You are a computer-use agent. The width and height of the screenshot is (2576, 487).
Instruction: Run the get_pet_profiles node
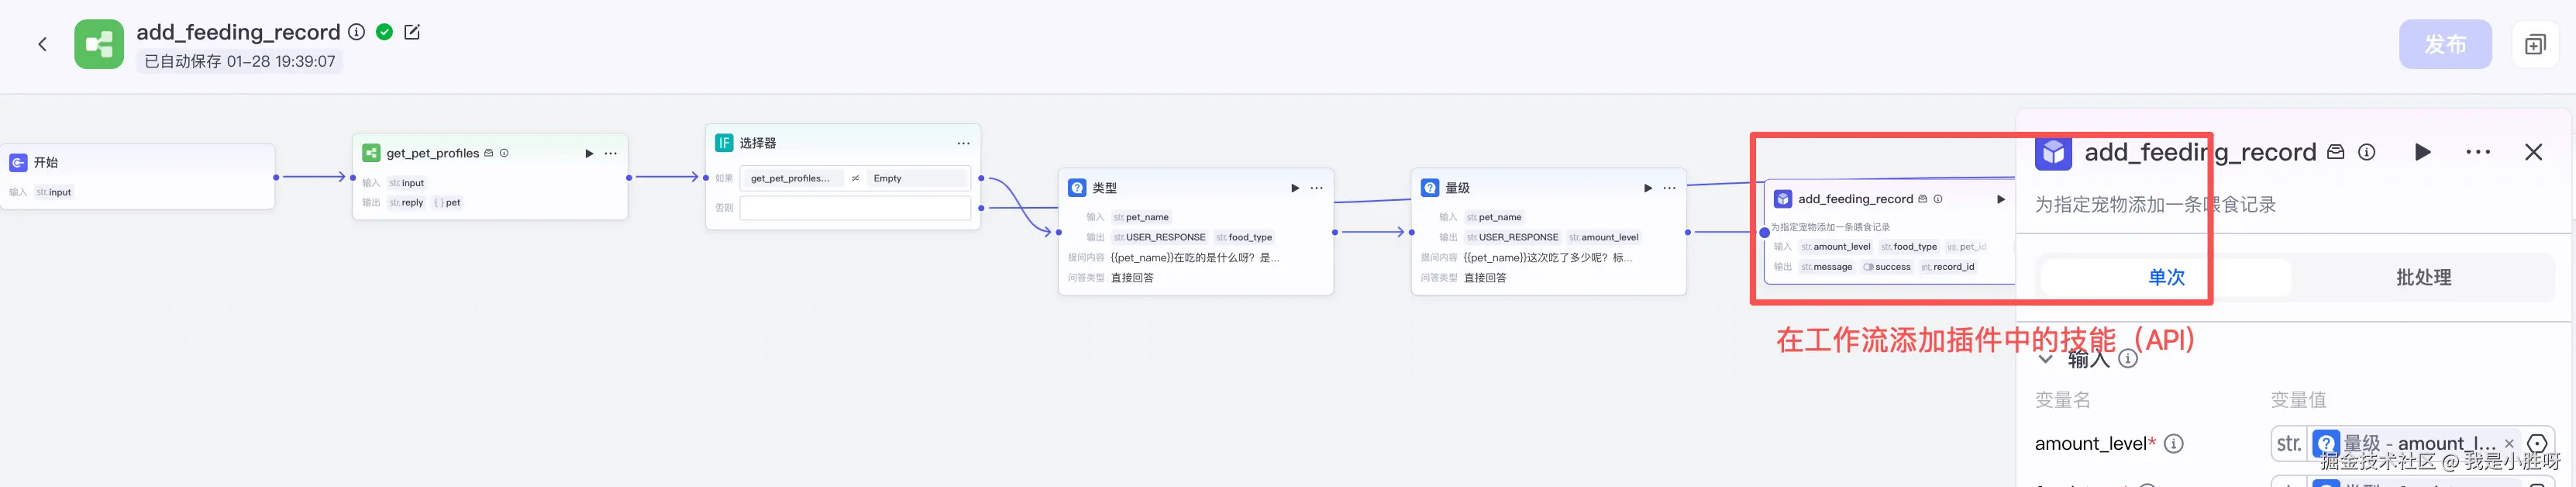tap(589, 153)
